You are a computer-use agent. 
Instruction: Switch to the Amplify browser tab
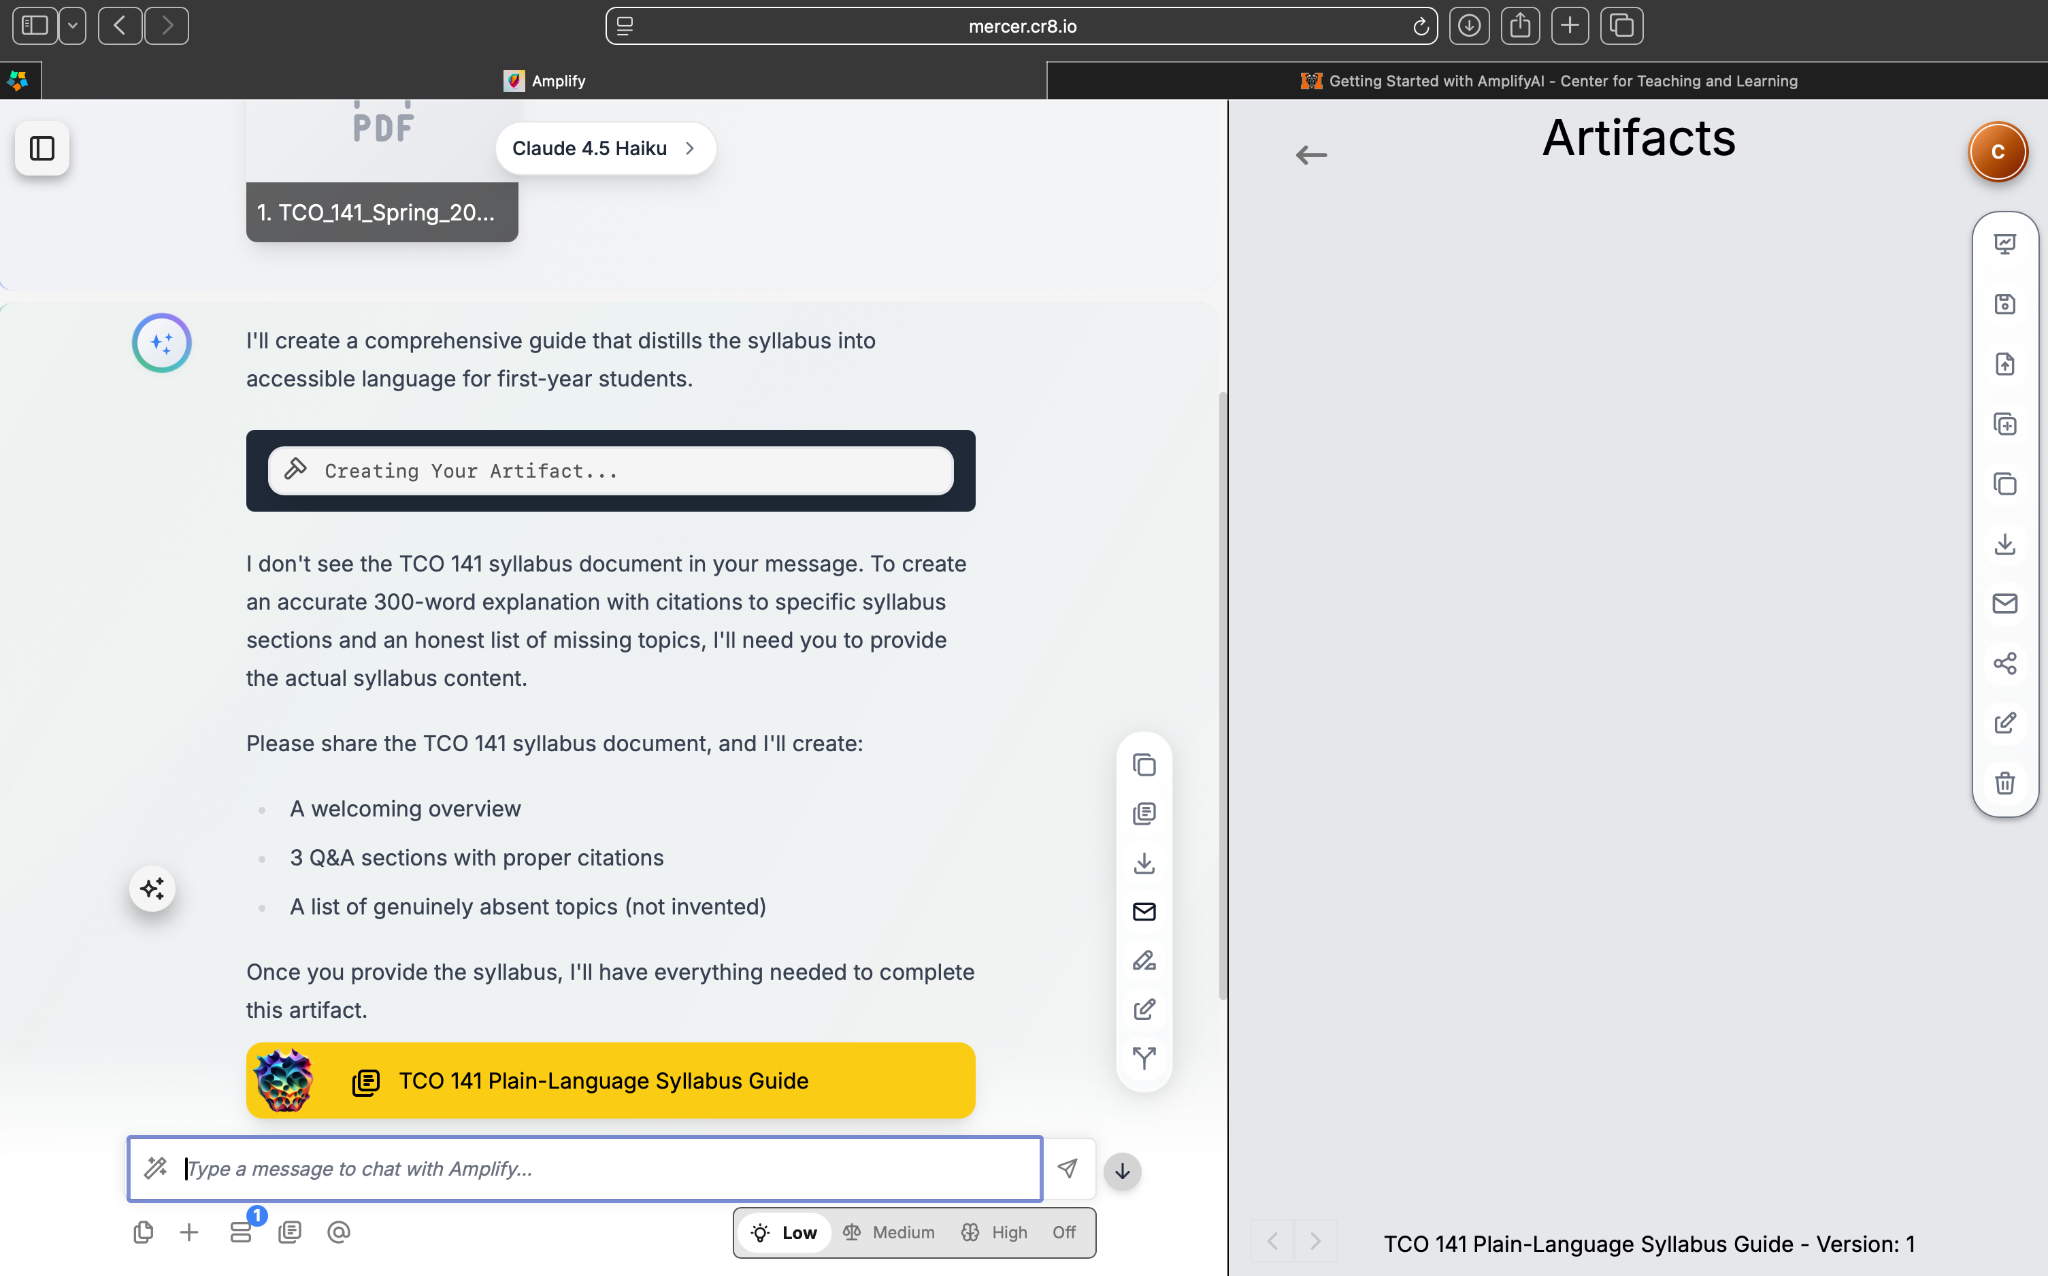coord(544,81)
